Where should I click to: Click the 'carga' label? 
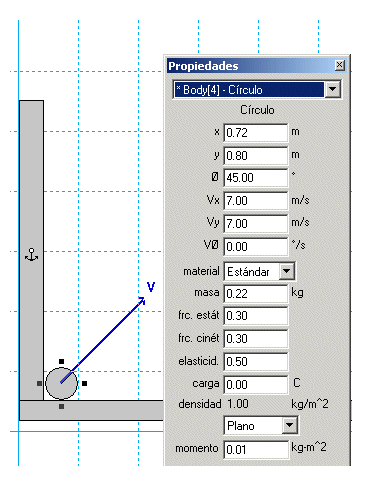(206, 384)
